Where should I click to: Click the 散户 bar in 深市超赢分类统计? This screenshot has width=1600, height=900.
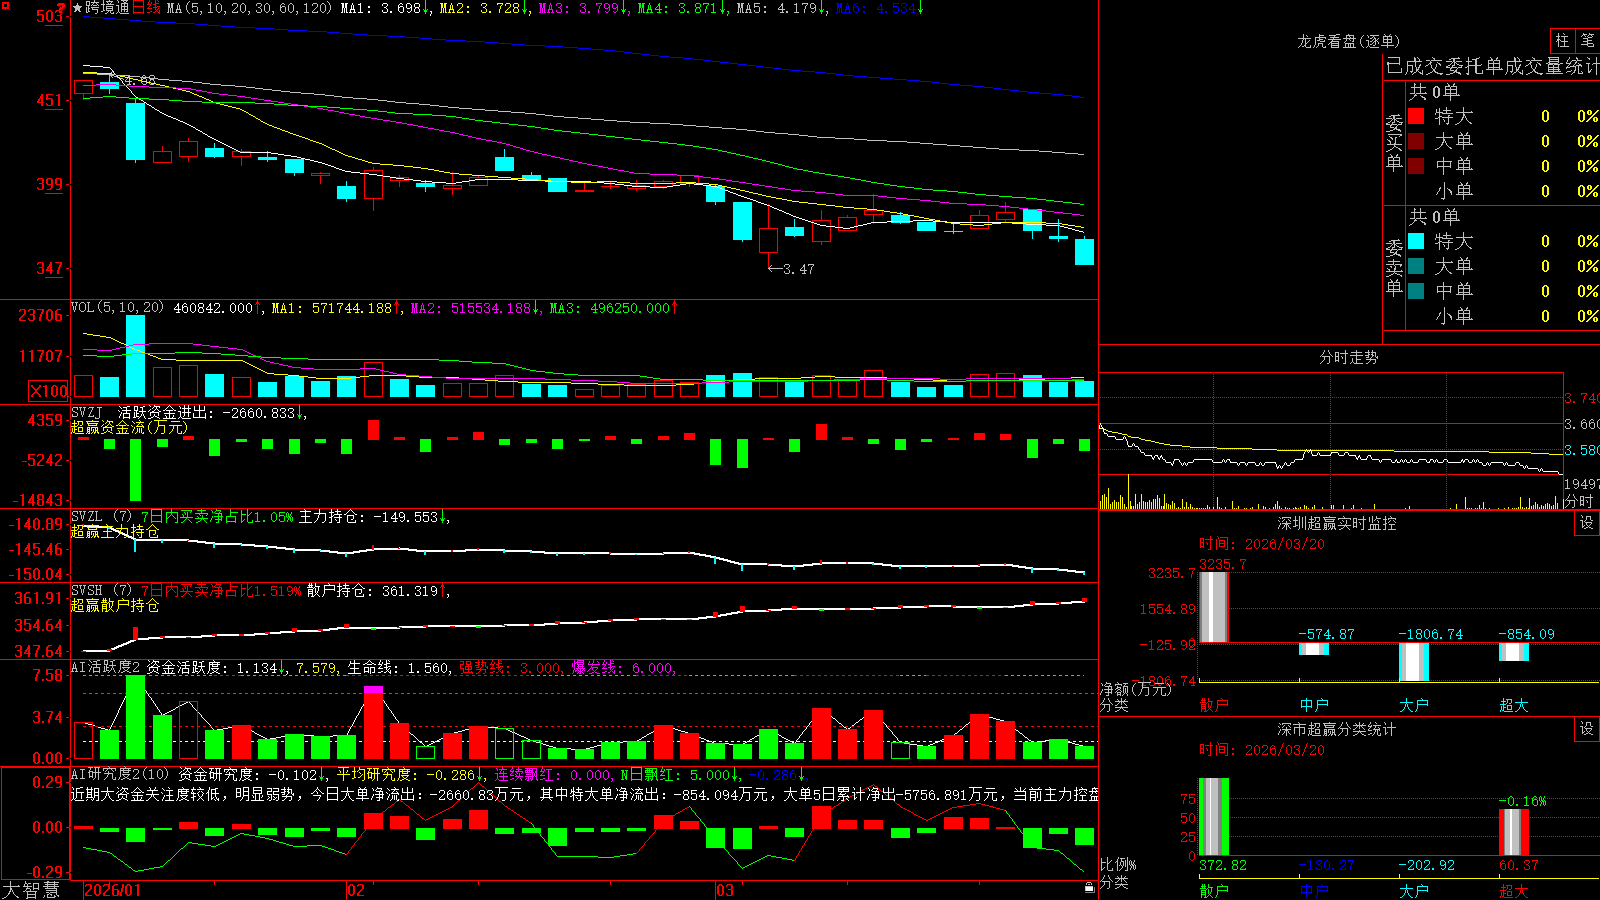point(1213,817)
